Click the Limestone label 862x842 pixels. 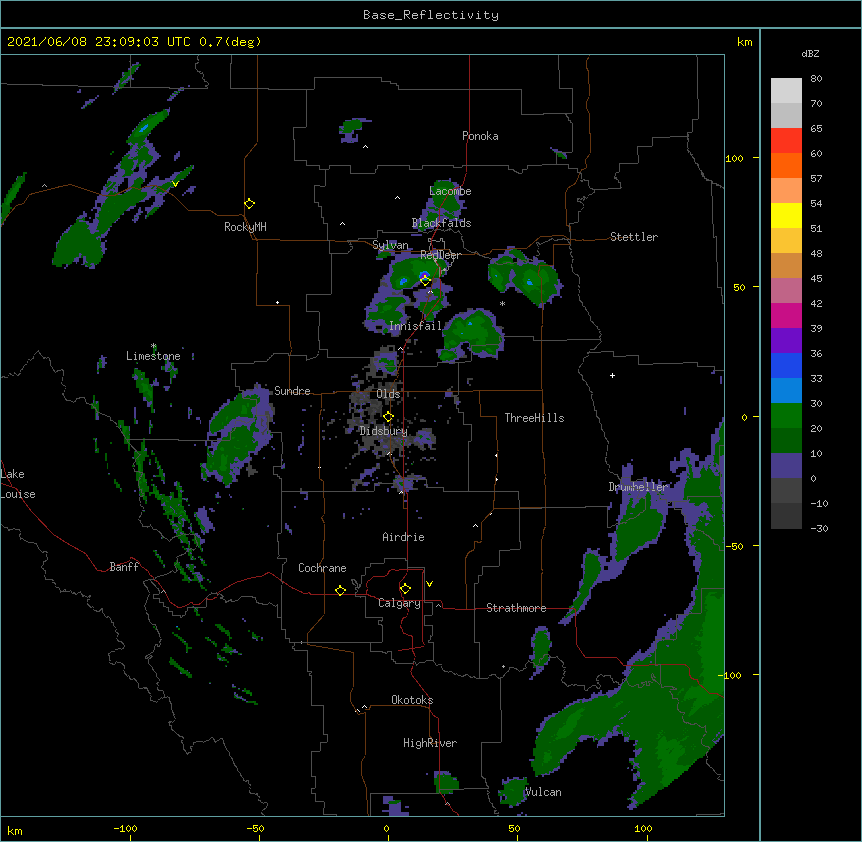153,356
